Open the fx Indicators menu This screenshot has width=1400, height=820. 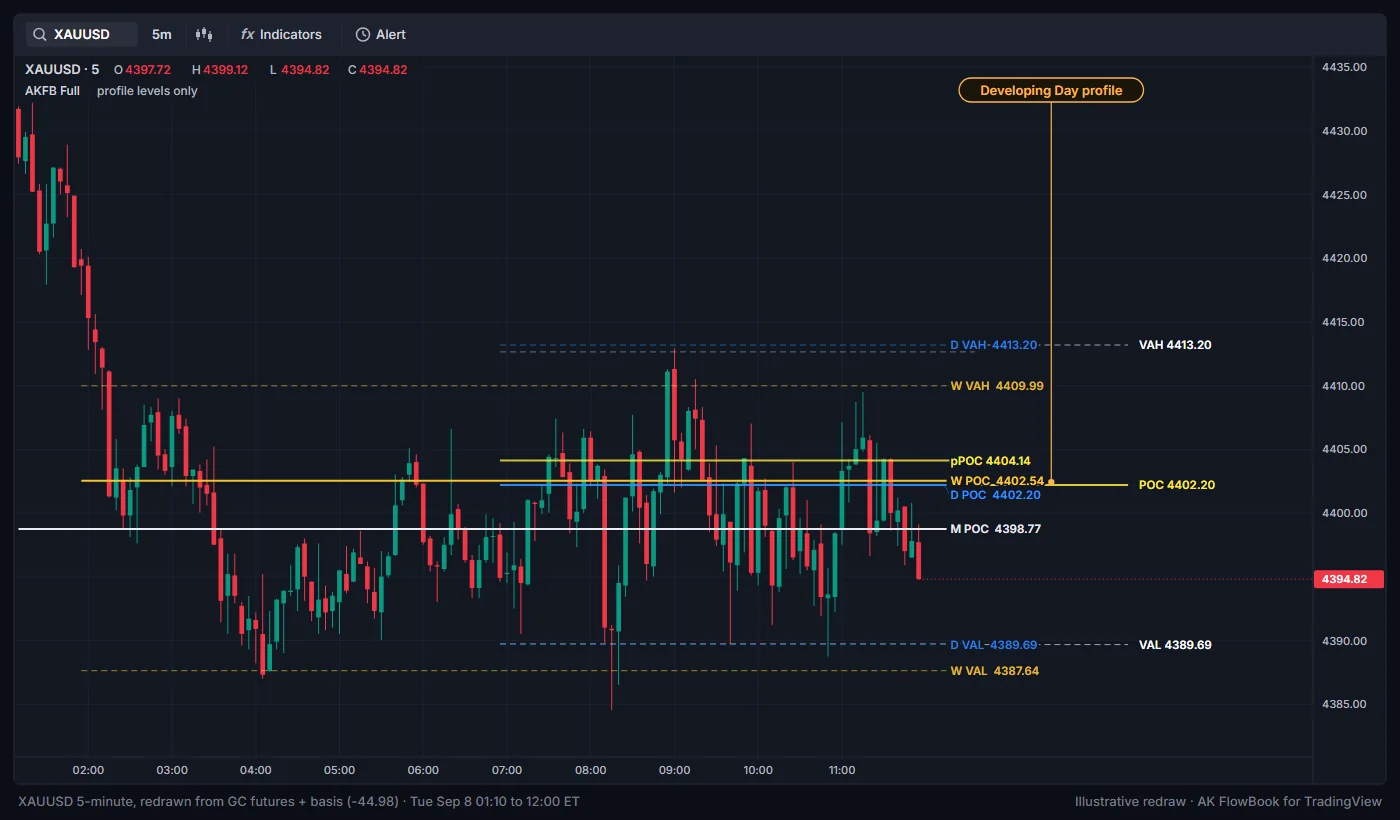click(281, 34)
